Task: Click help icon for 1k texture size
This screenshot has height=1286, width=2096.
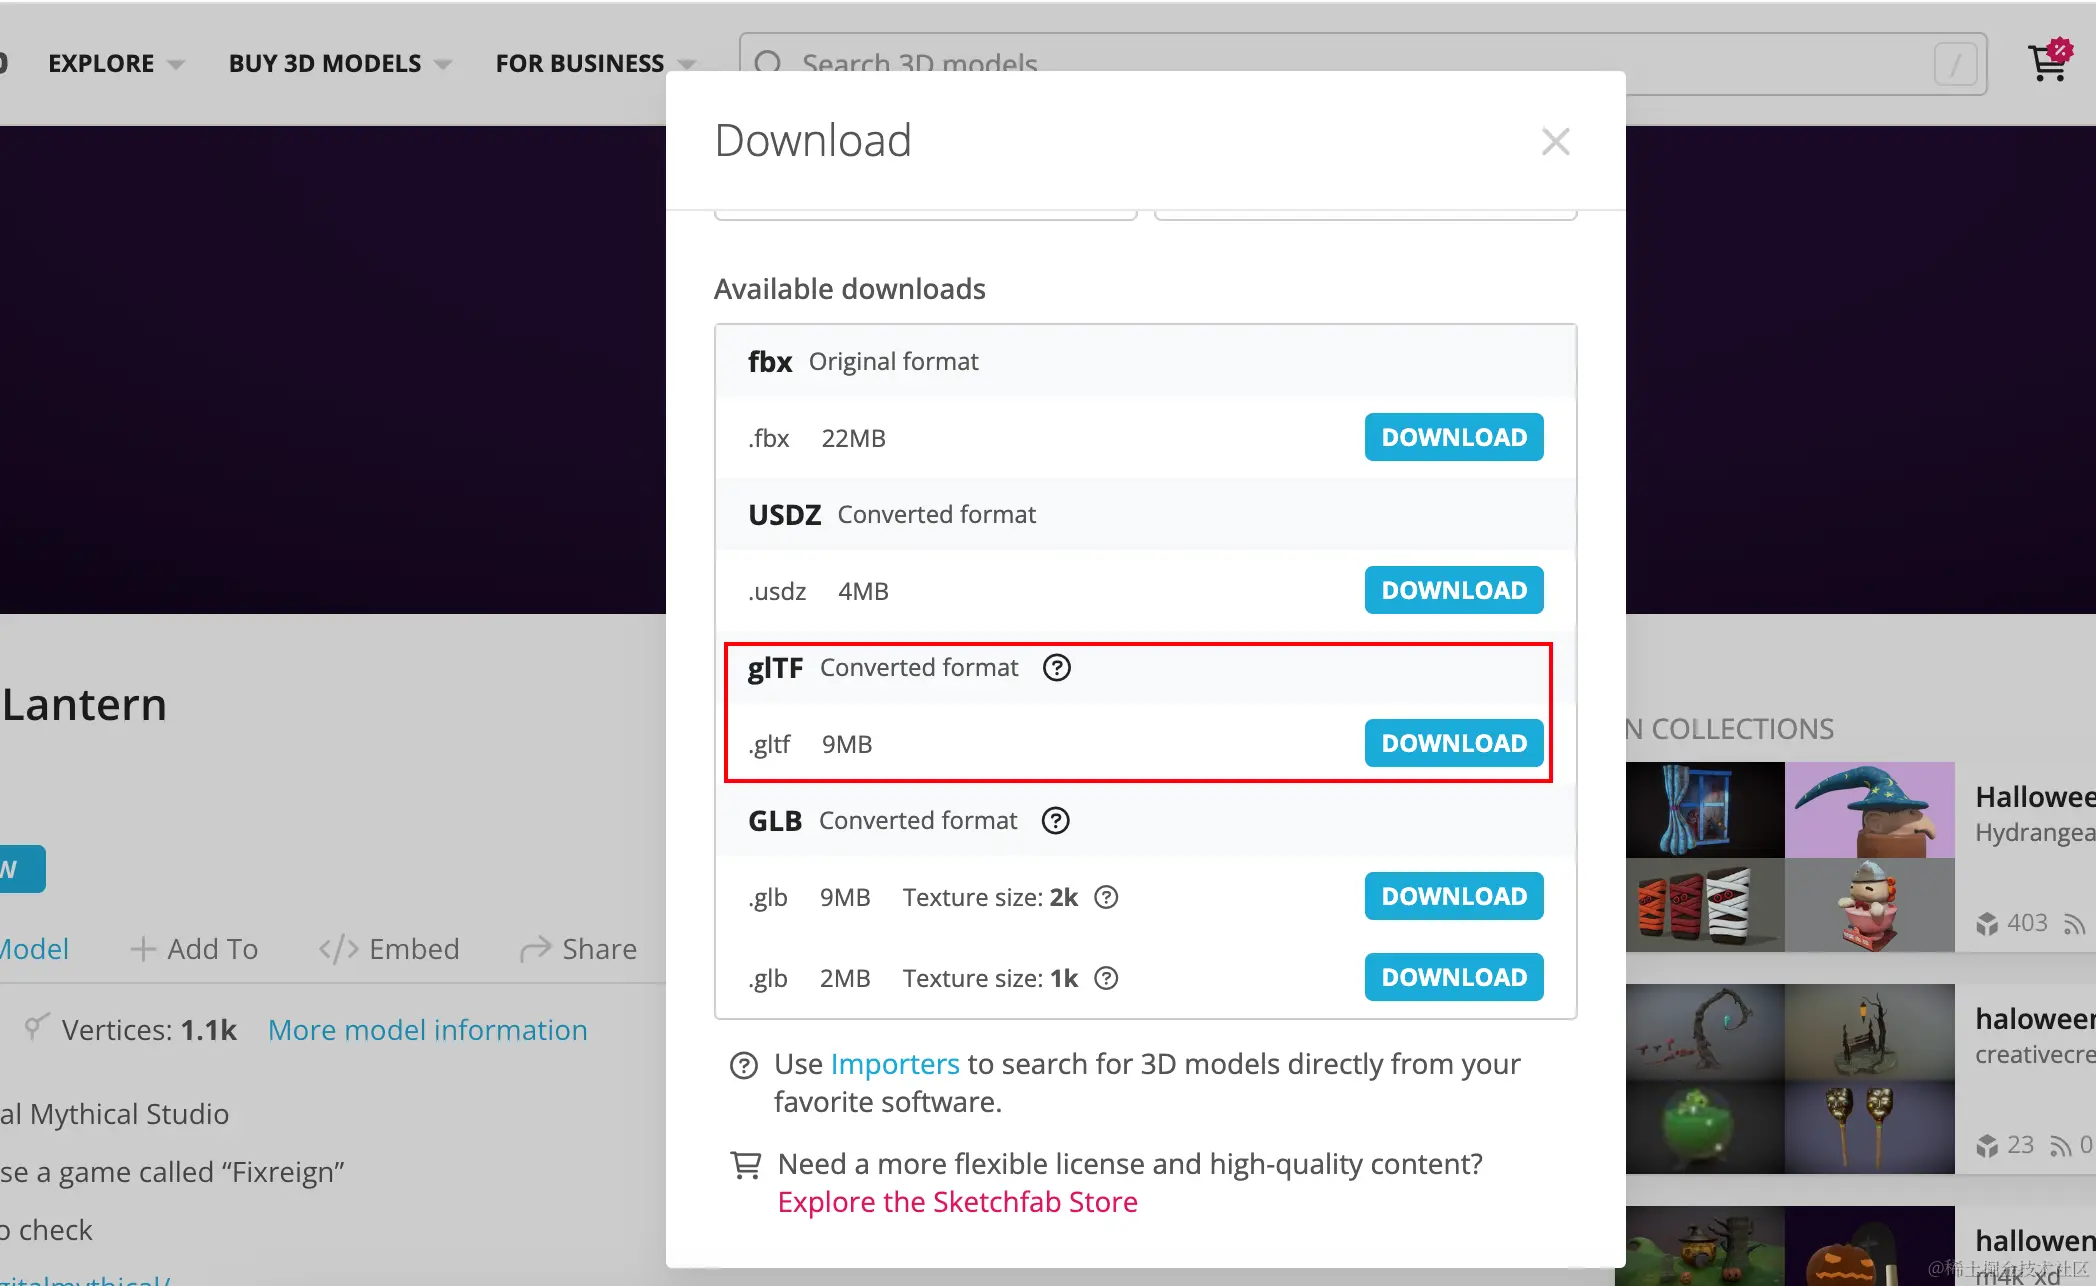Action: click(1105, 978)
